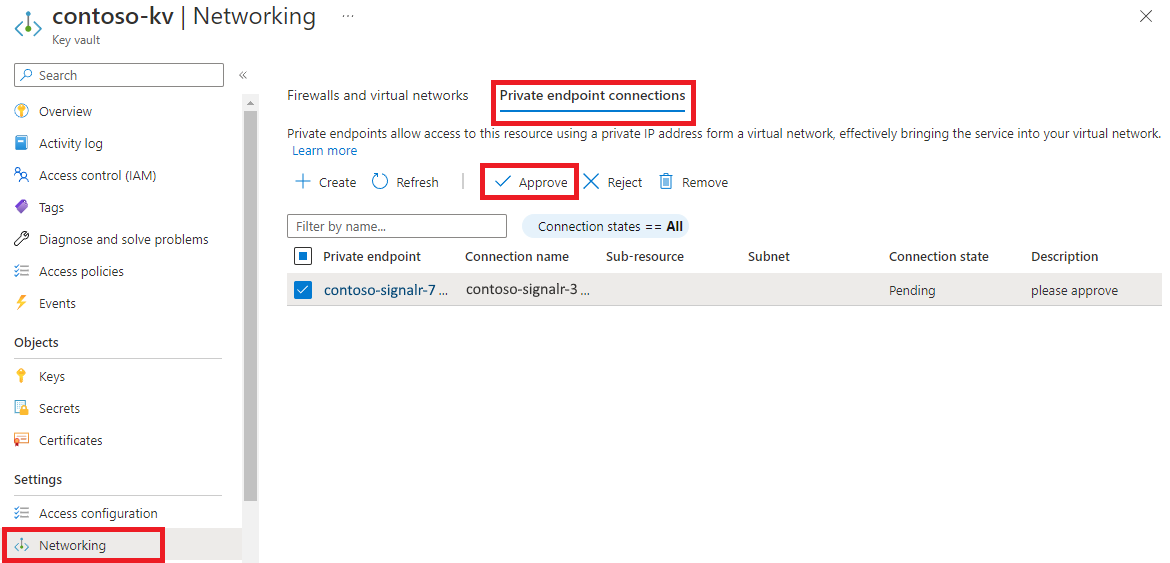Open Certificates under Objects
Screen dimensions: 1170x563
click(71, 441)
